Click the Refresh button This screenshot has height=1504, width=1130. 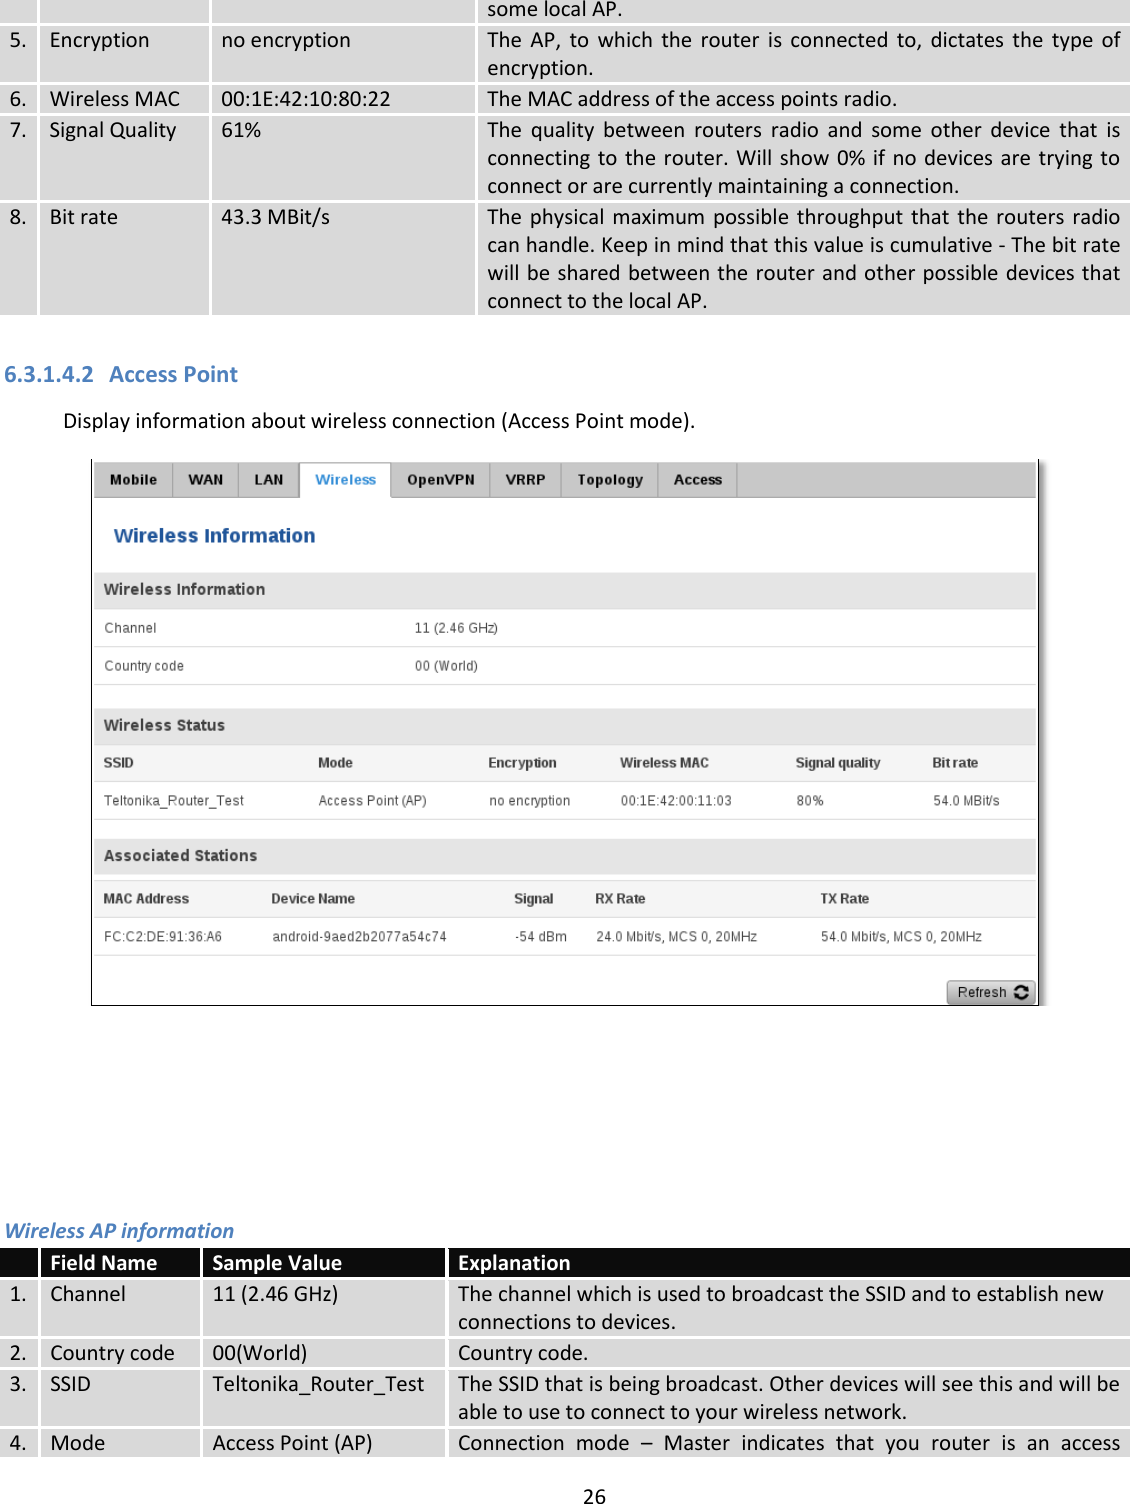[988, 992]
